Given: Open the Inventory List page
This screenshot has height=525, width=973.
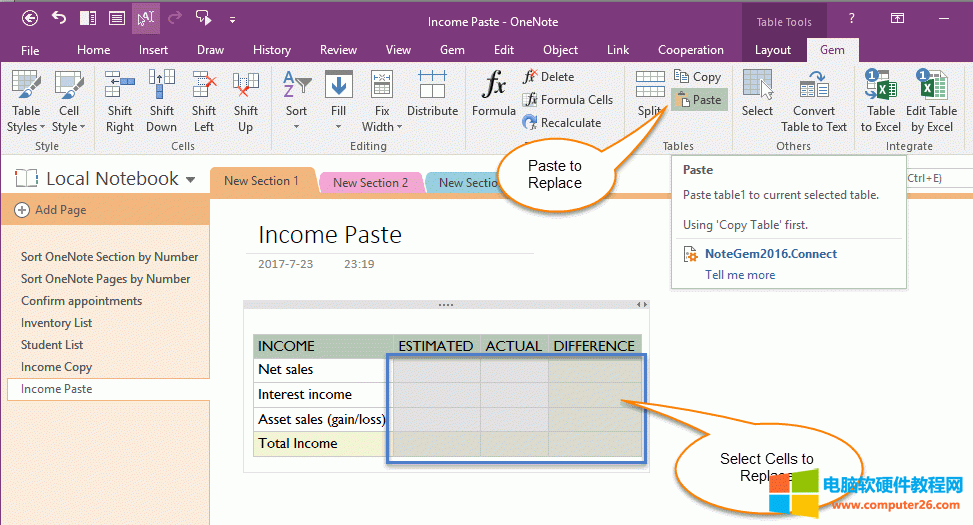Looking at the screenshot, I should click(x=57, y=323).
